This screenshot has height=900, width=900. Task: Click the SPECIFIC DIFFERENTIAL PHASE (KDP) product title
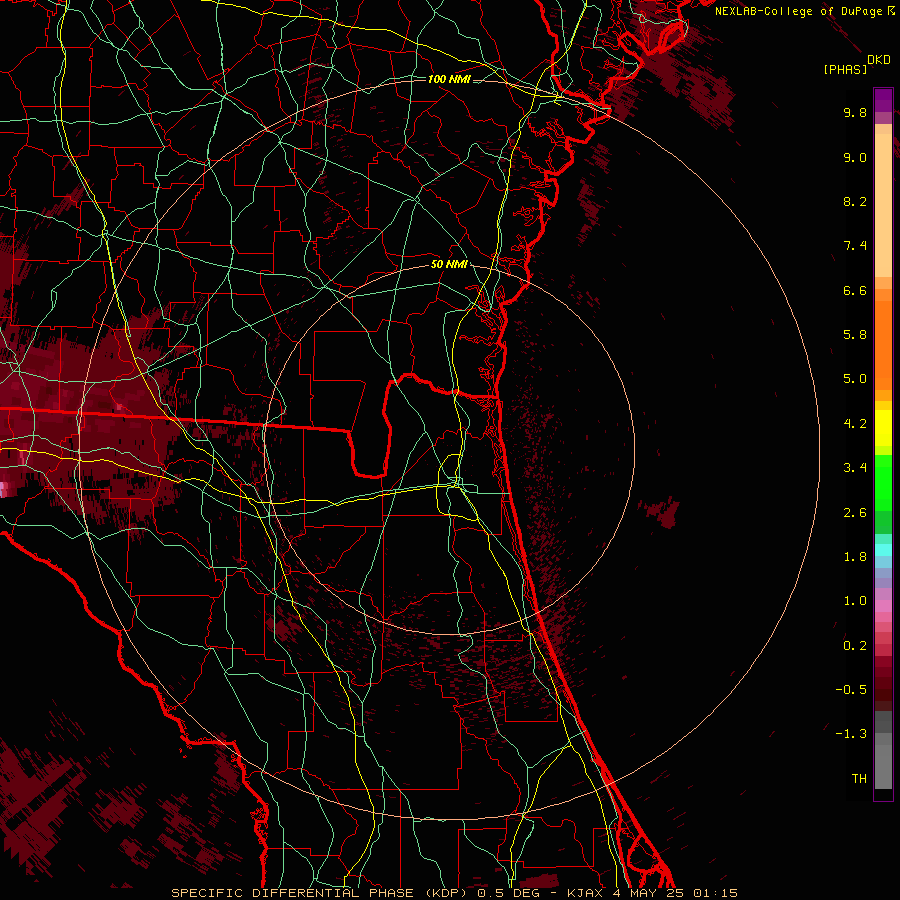pyautogui.click(x=319, y=893)
